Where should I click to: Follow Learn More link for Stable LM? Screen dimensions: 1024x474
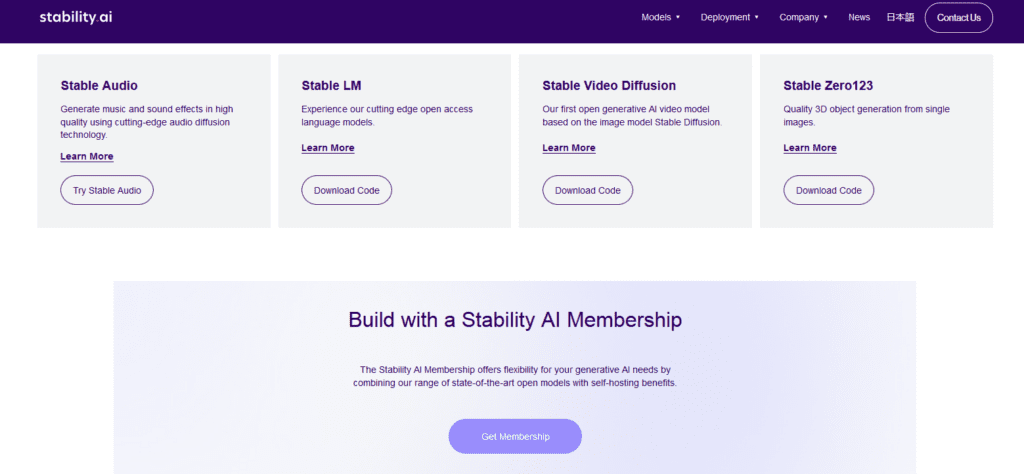click(x=328, y=148)
